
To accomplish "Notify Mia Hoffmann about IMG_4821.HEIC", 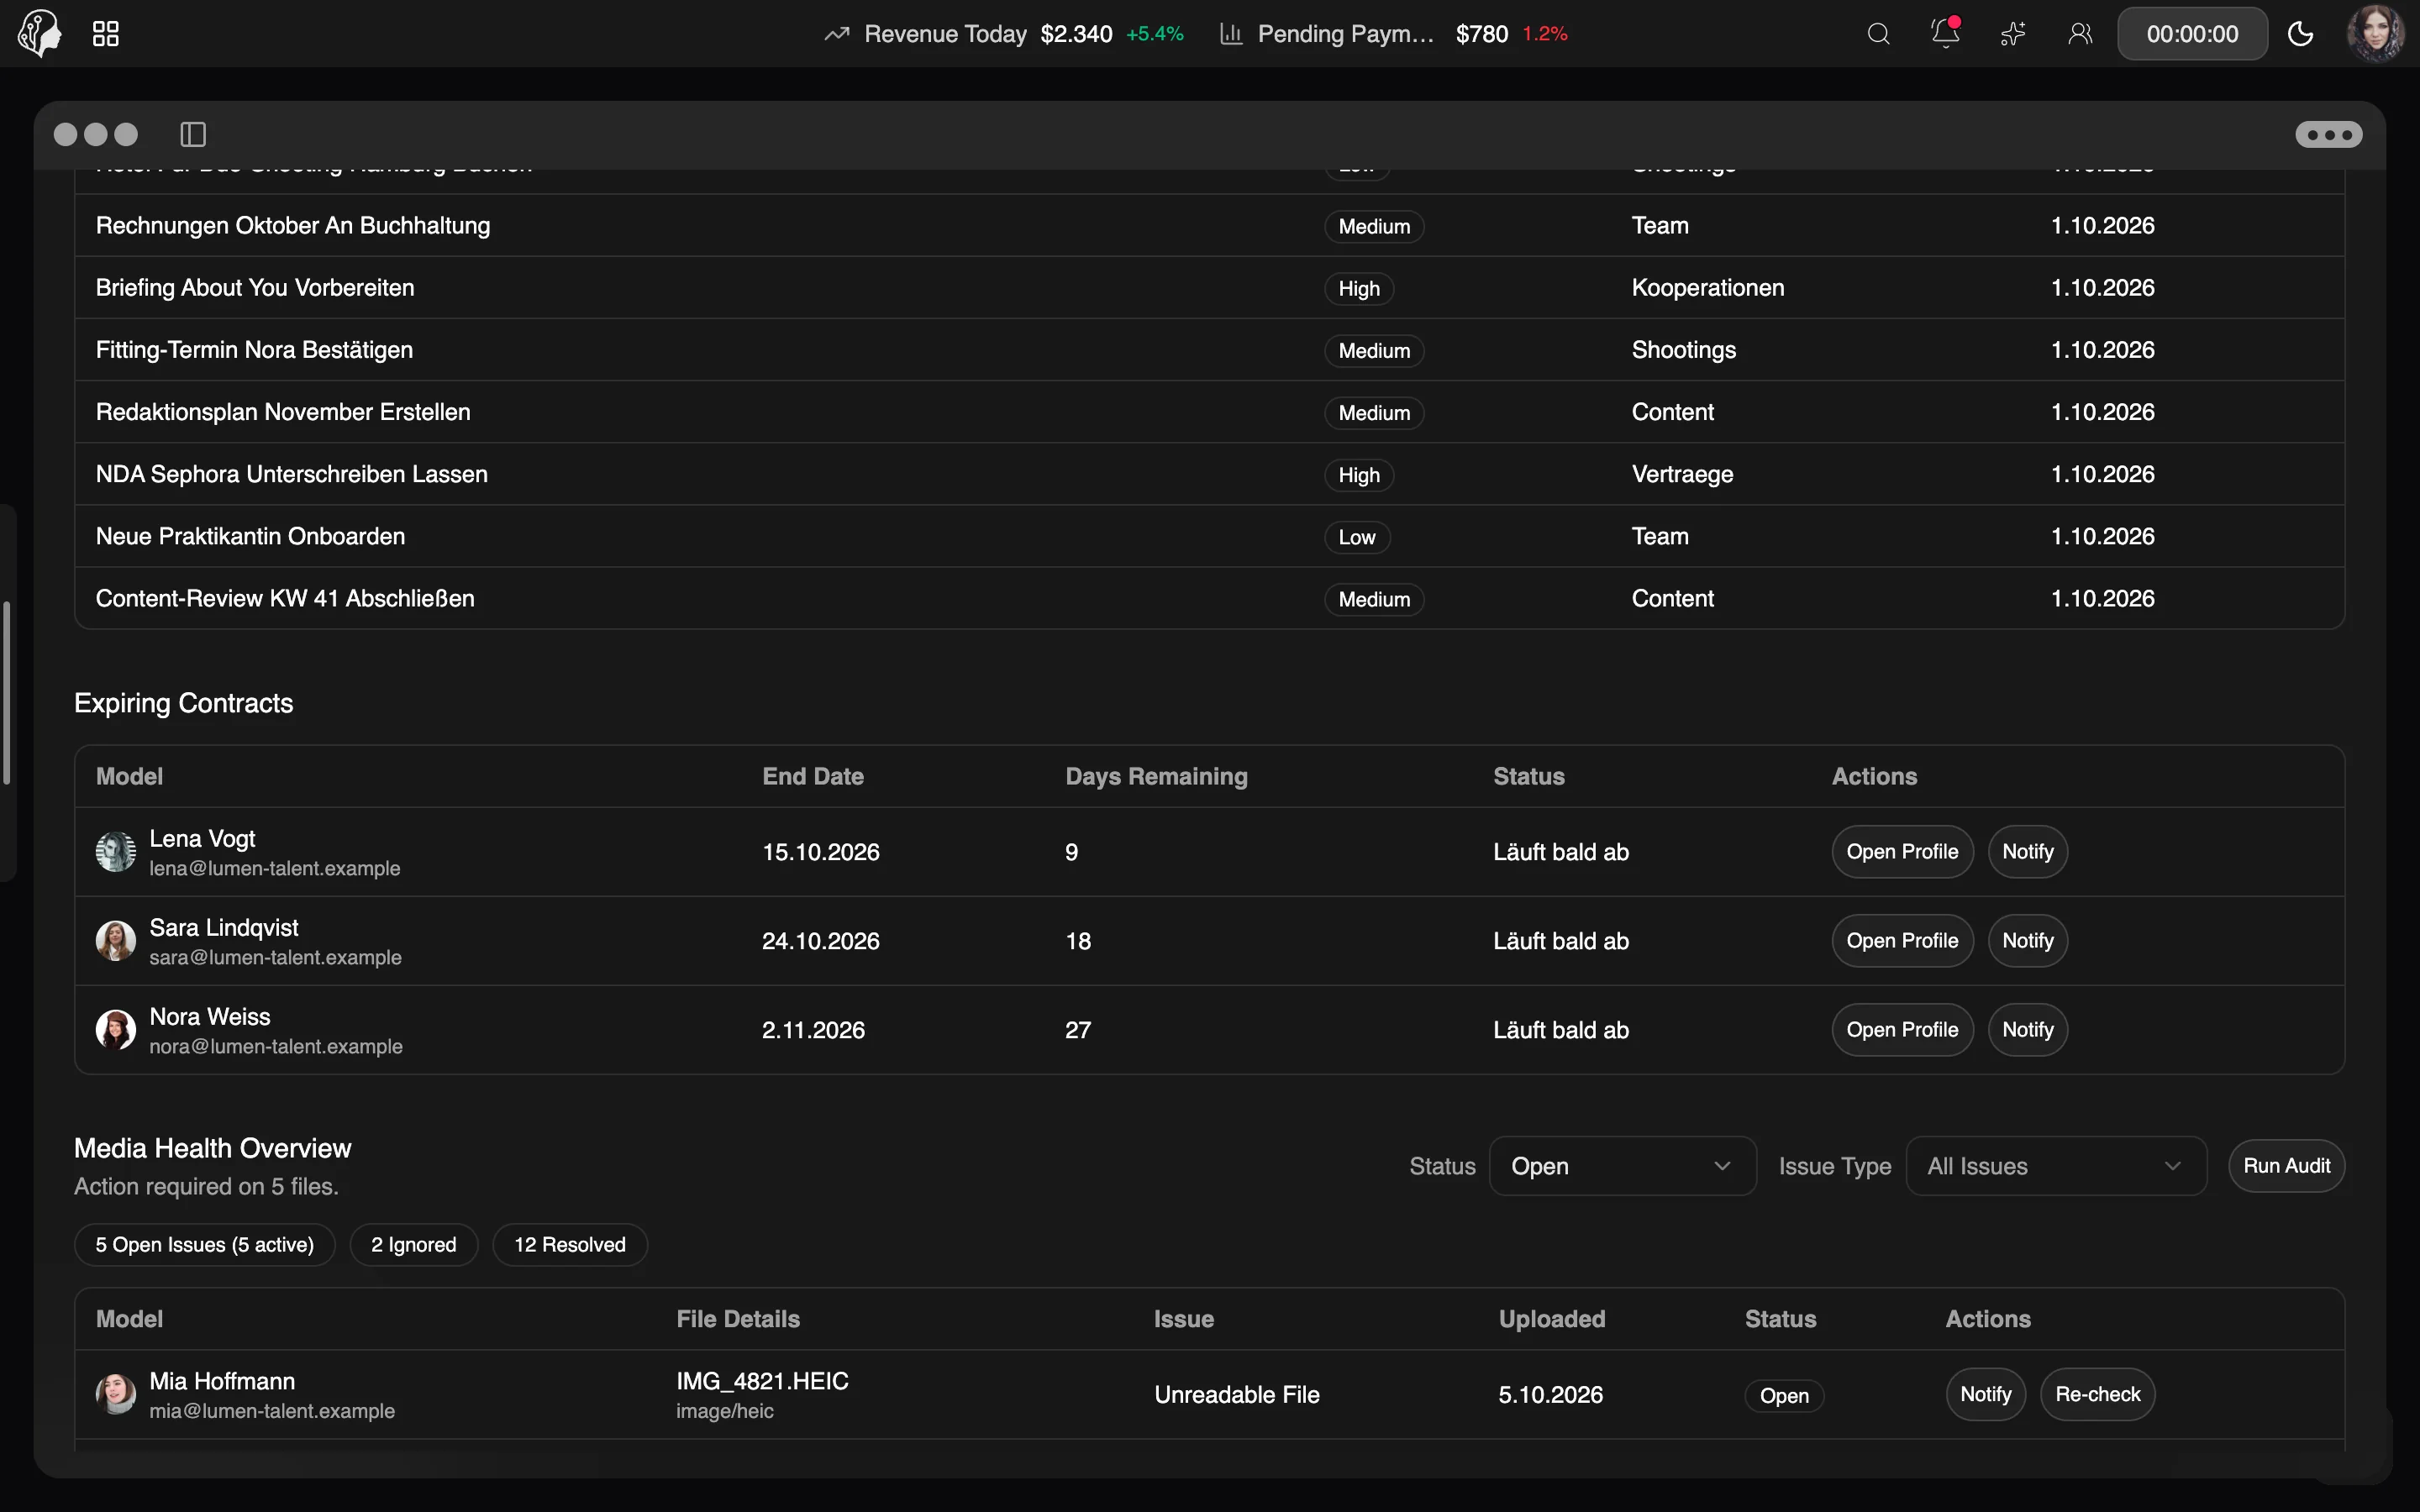I will [x=1985, y=1394].
